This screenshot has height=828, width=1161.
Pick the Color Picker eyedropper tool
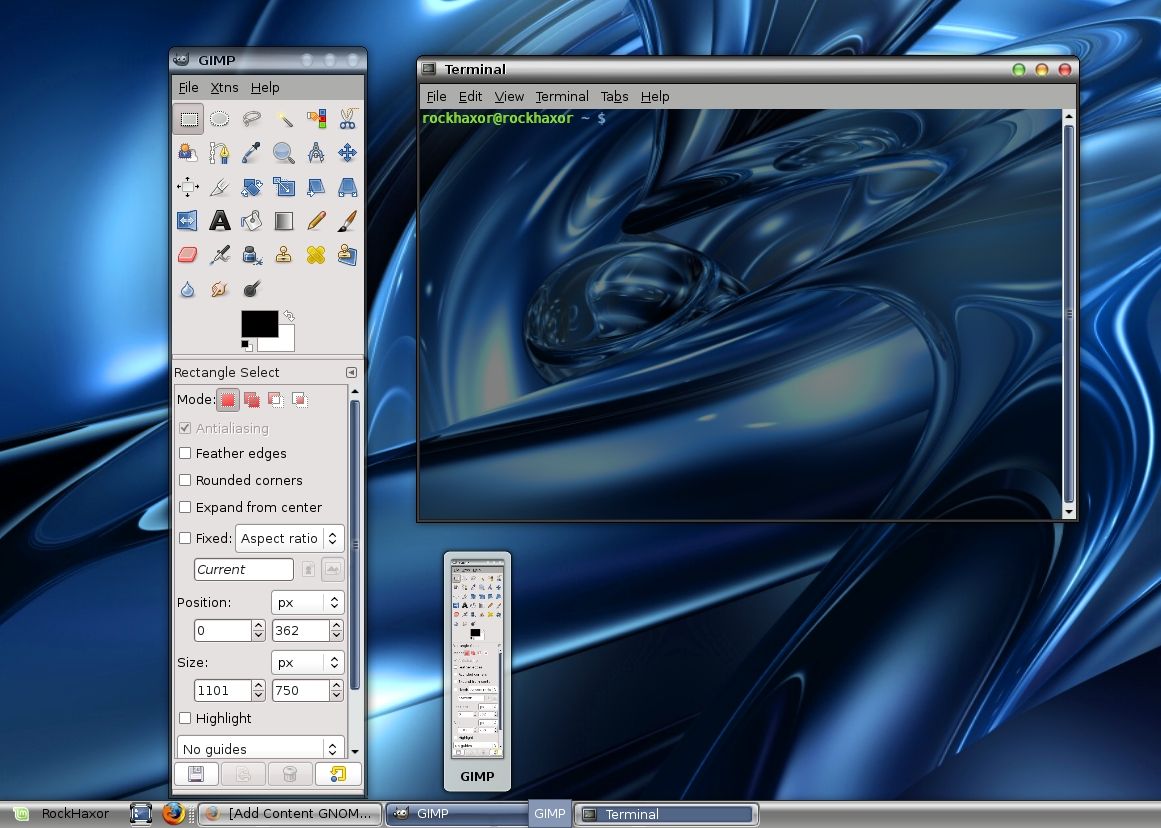coord(252,153)
